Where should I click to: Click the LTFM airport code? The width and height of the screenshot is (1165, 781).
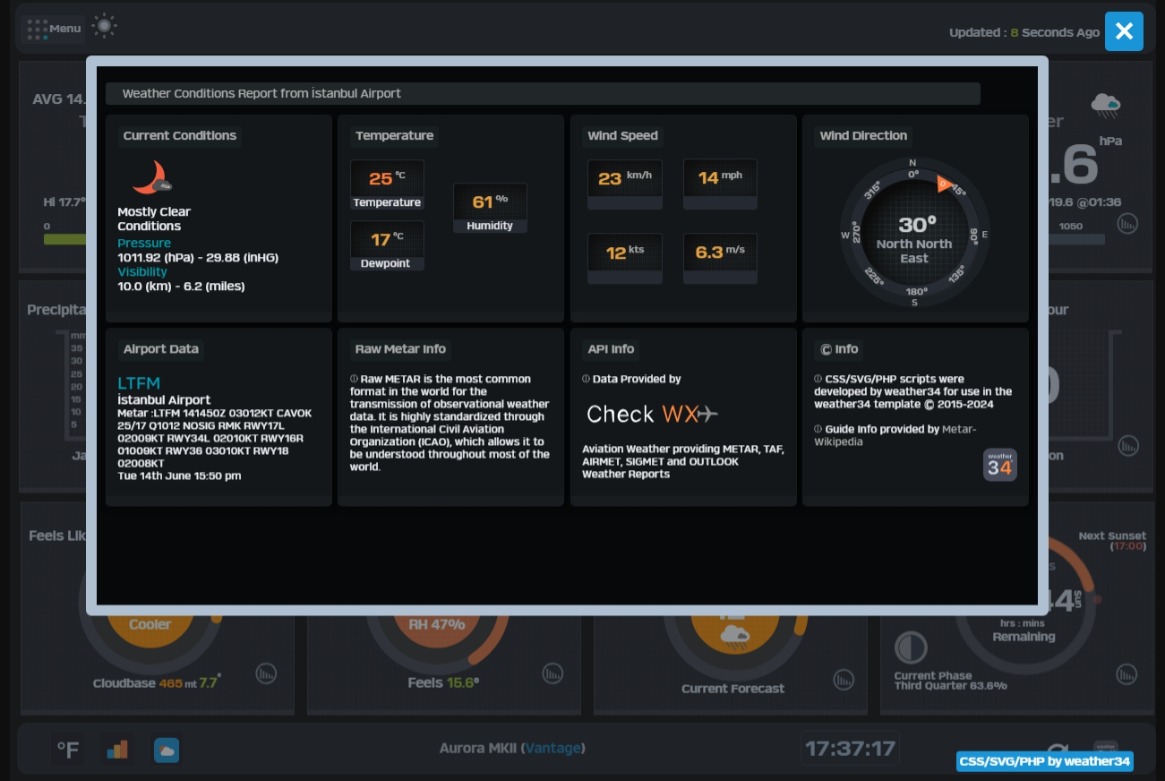click(139, 383)
